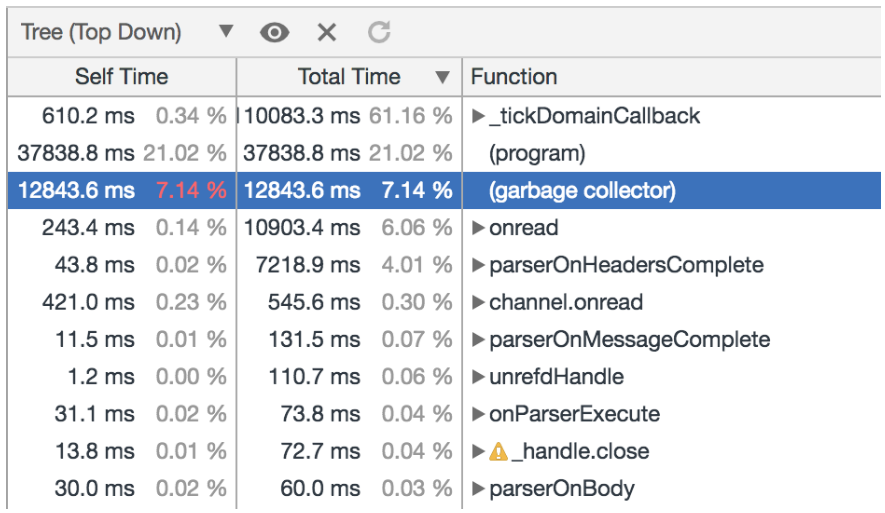This screenshot has width=885, height=513.
Task: Expand the parserOnMessageComplete node
Action: click(x=478, y=340)
